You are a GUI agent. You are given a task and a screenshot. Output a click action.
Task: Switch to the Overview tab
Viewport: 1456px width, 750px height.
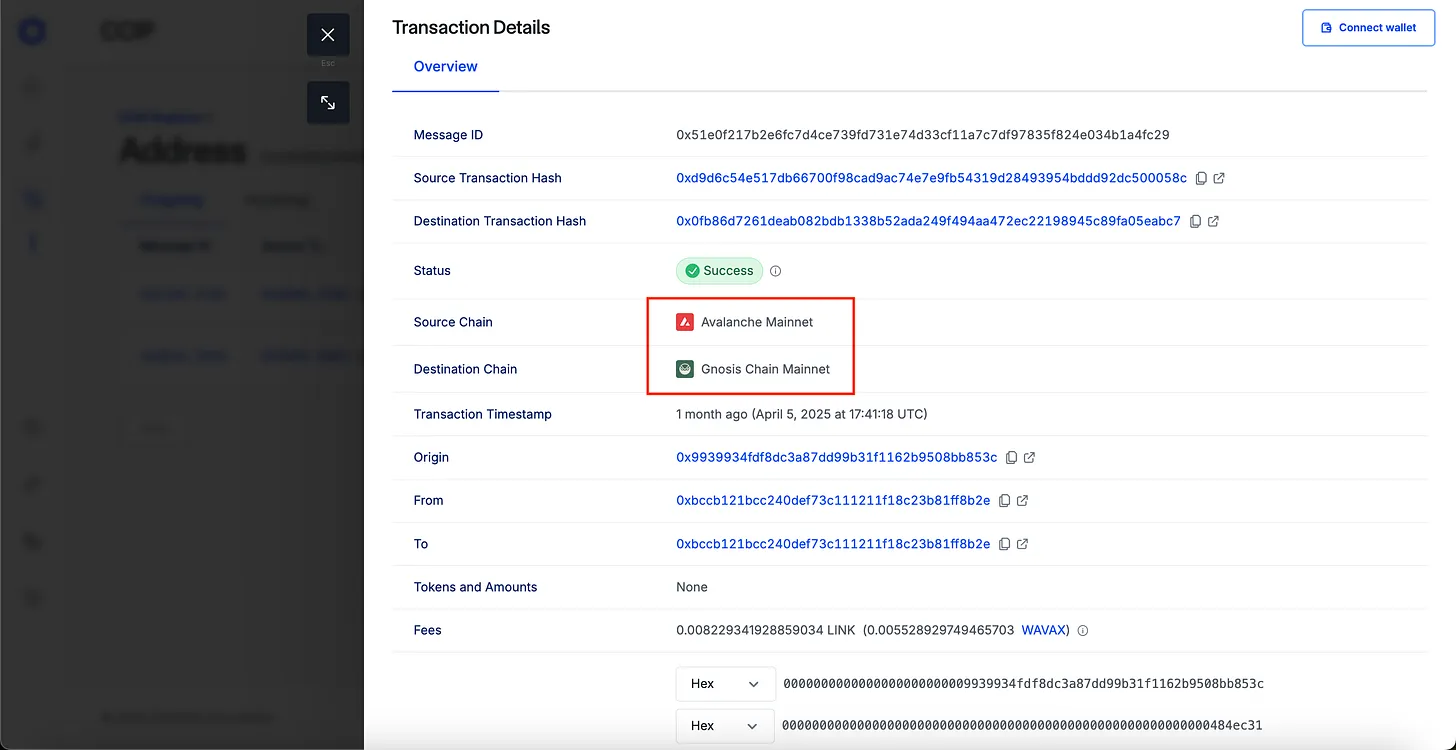pyautogui.click(x=445, y=66)
